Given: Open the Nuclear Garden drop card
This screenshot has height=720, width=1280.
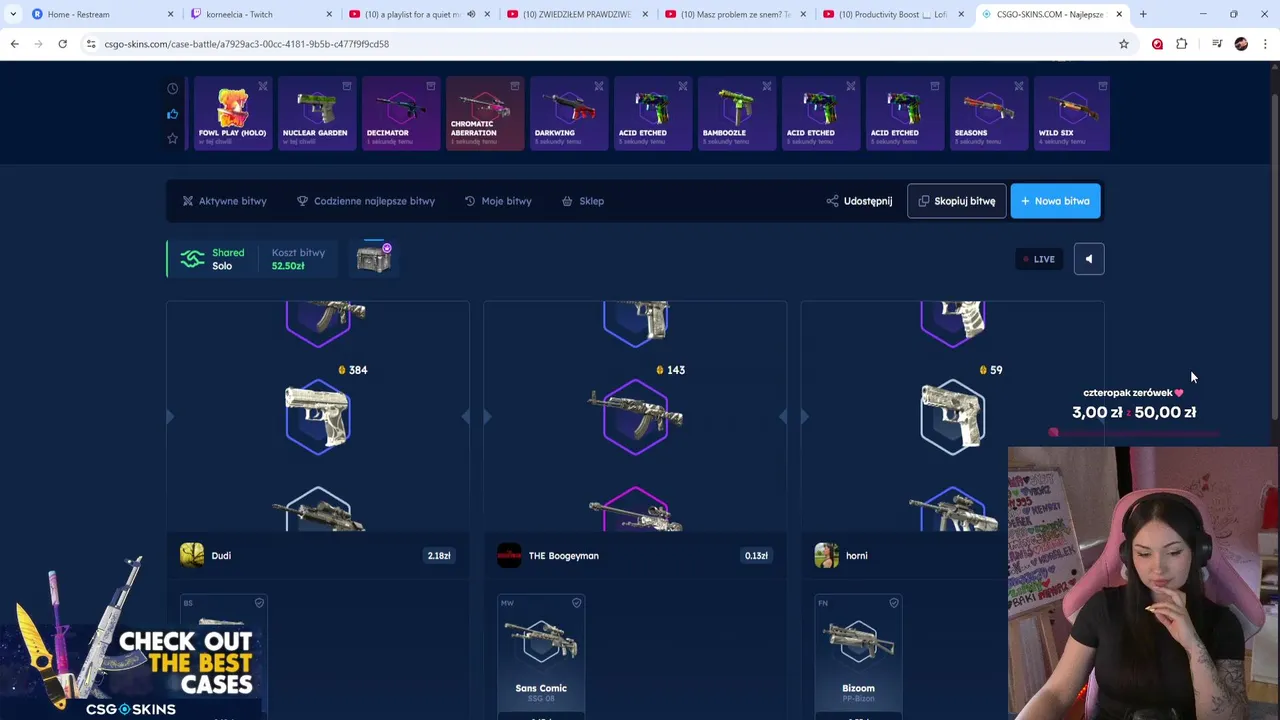Looking at the screenshot, I should pyautogui.click(x=316, y=114).
